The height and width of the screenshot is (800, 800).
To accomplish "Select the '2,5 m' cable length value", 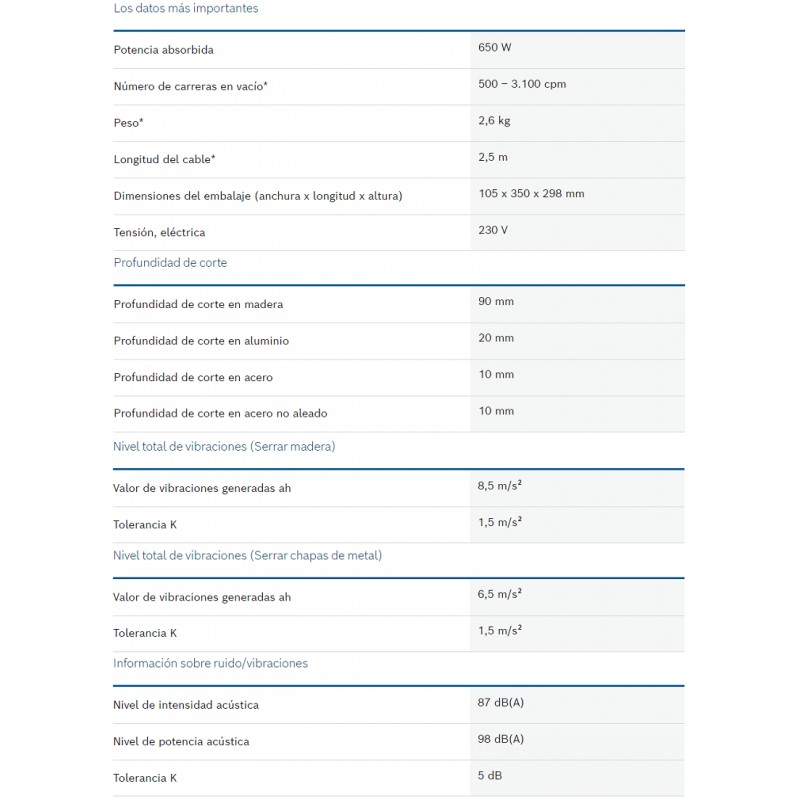I will pos(493,157).
